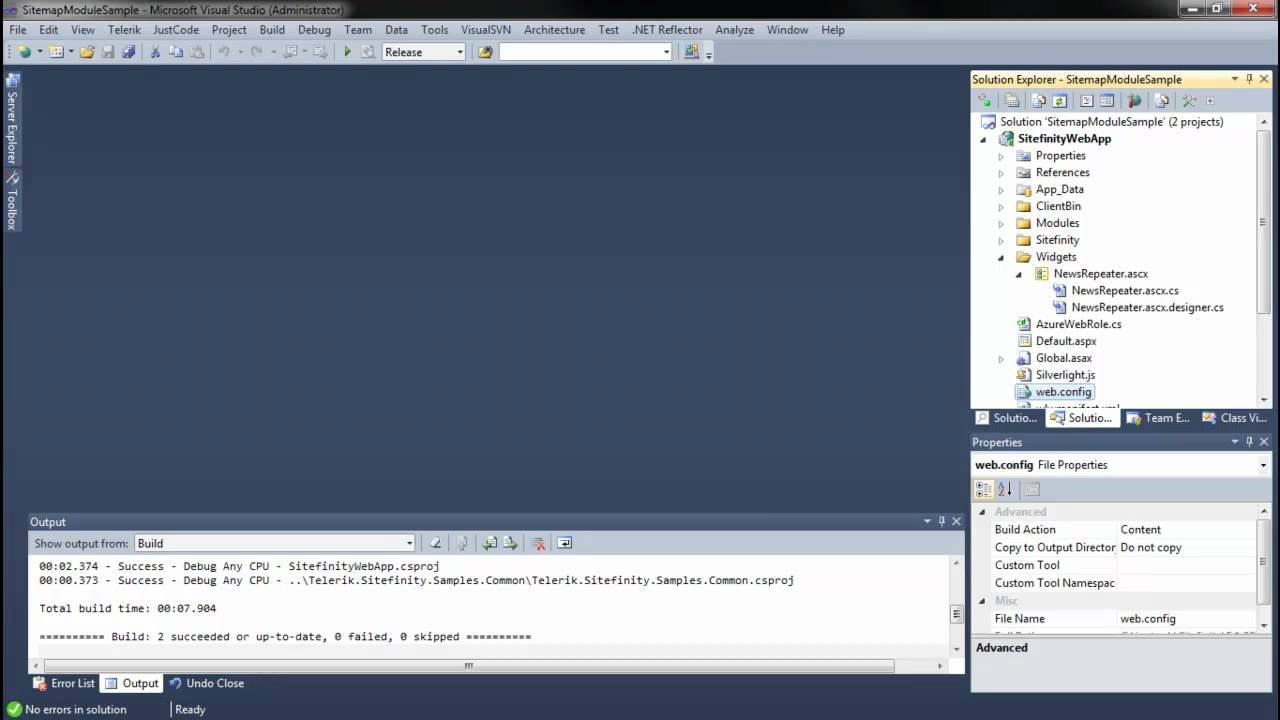
Task: Click Alphabetical sort icon in Properties panel
Action: click(x=1005, y=489)
